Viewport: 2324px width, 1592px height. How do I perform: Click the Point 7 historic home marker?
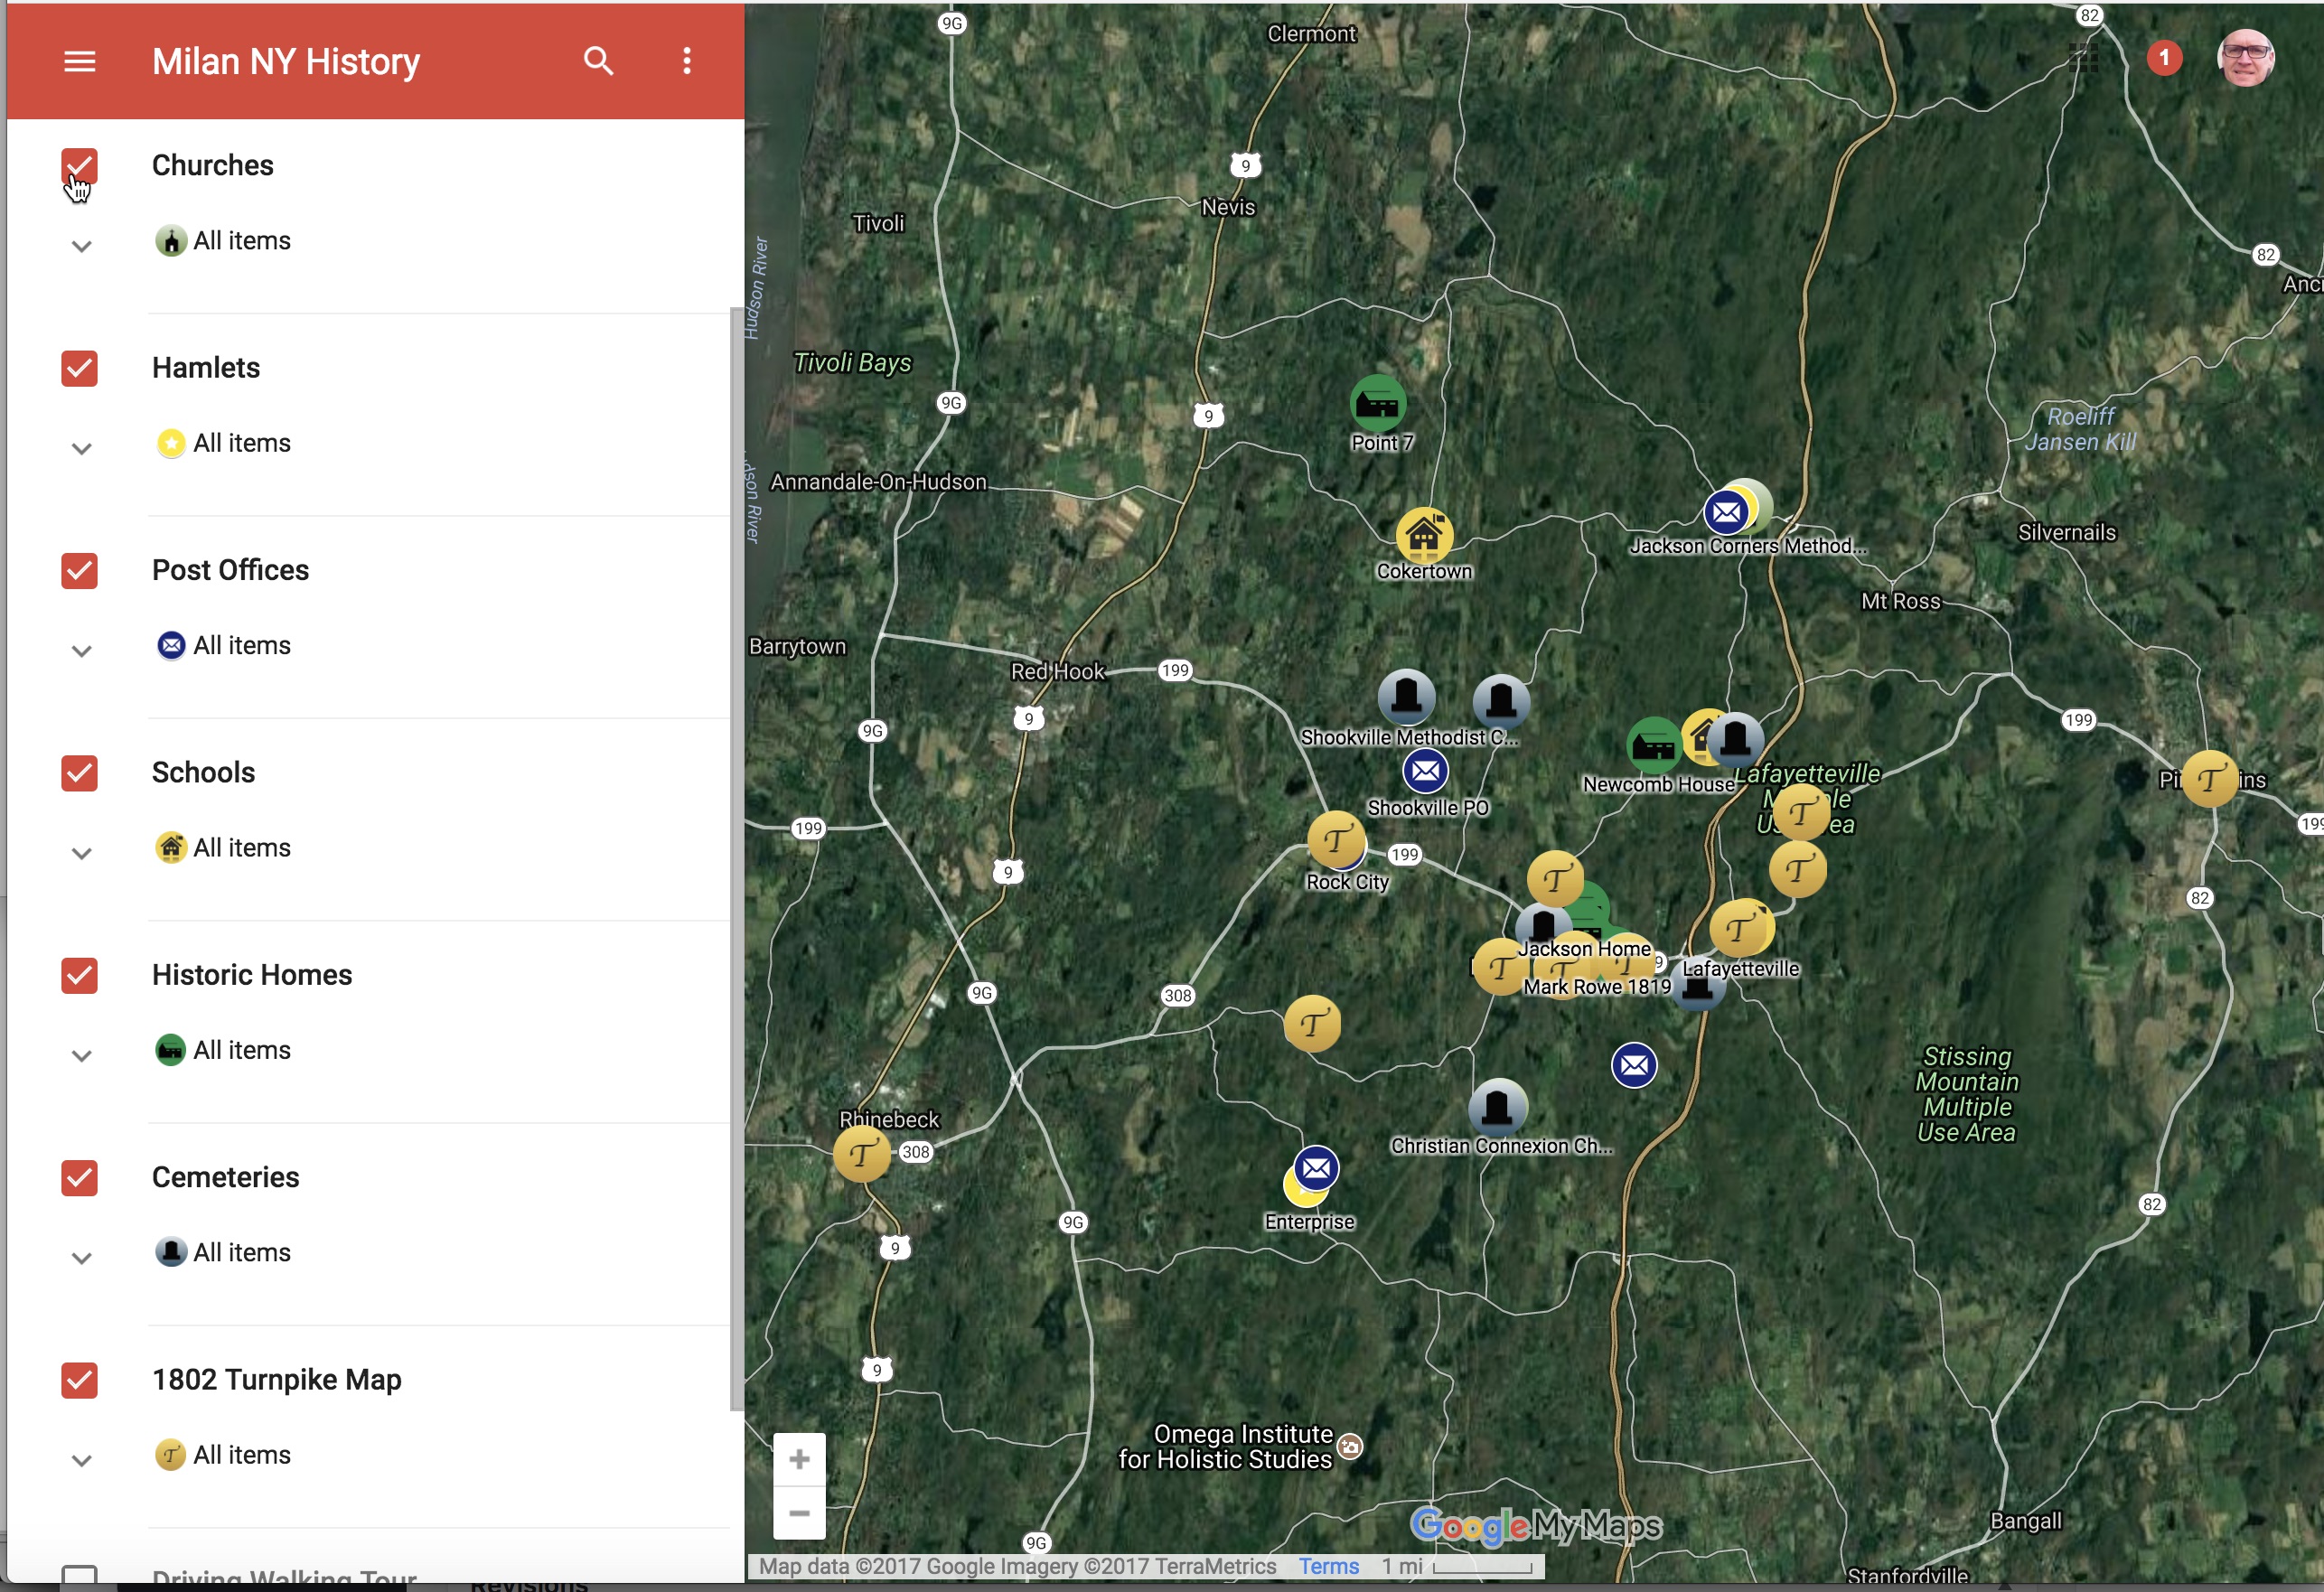1377,404
